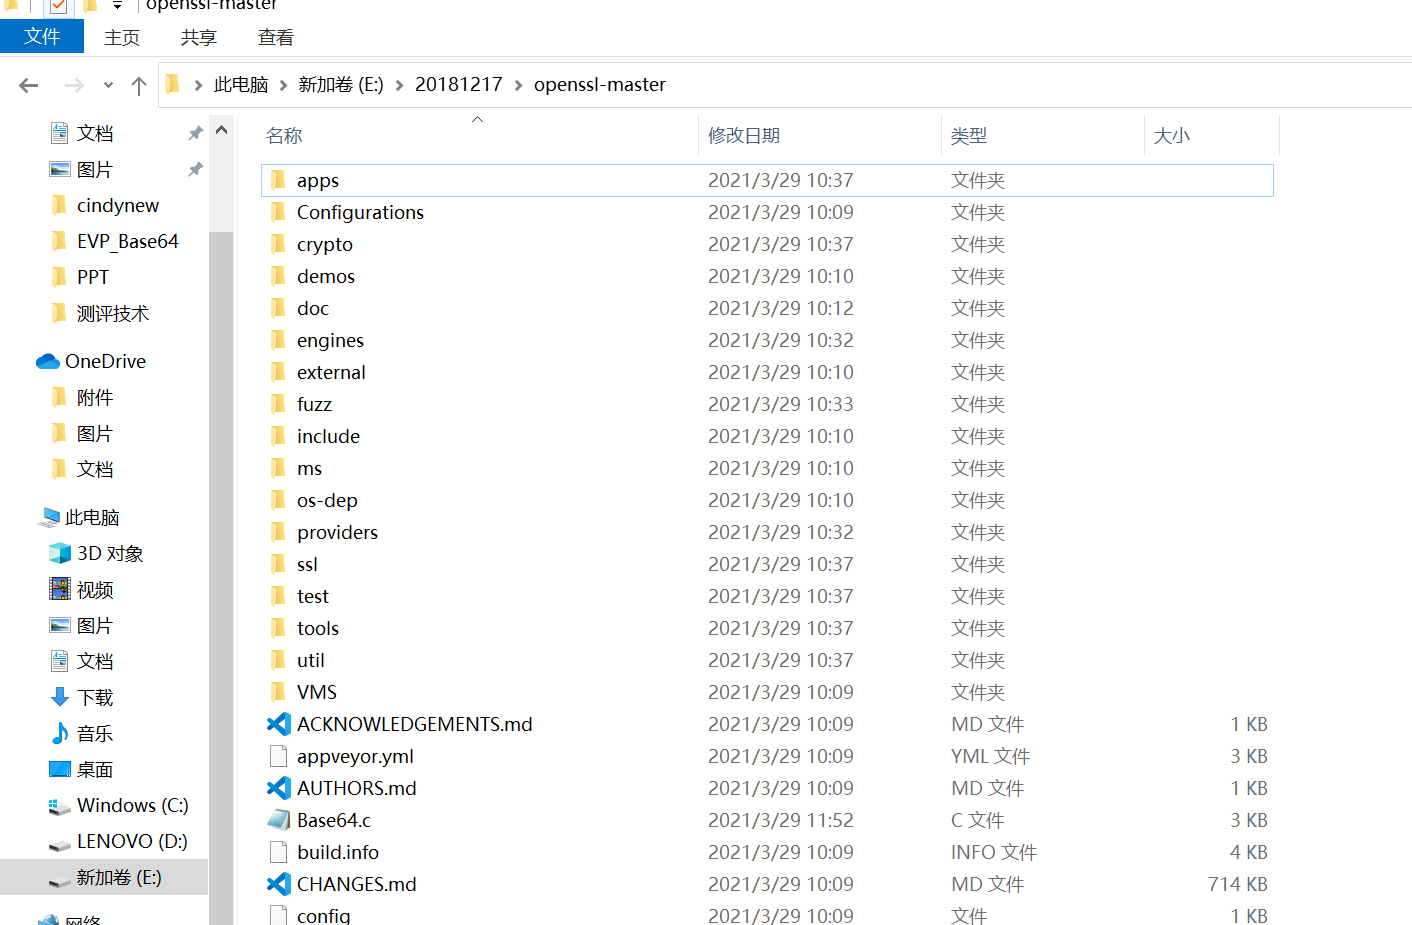
Task: Select the Configurations folder icon
Action: (x=278, y=212)
